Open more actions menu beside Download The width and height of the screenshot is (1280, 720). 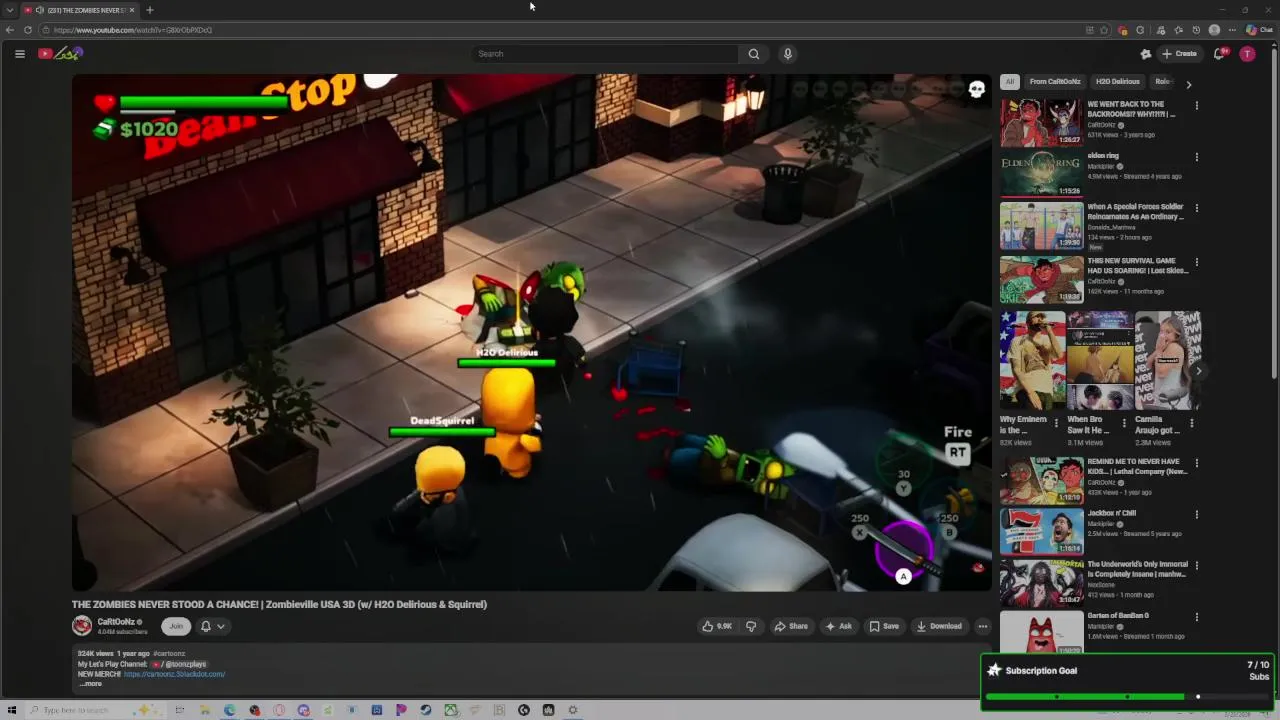coord(982,626)
